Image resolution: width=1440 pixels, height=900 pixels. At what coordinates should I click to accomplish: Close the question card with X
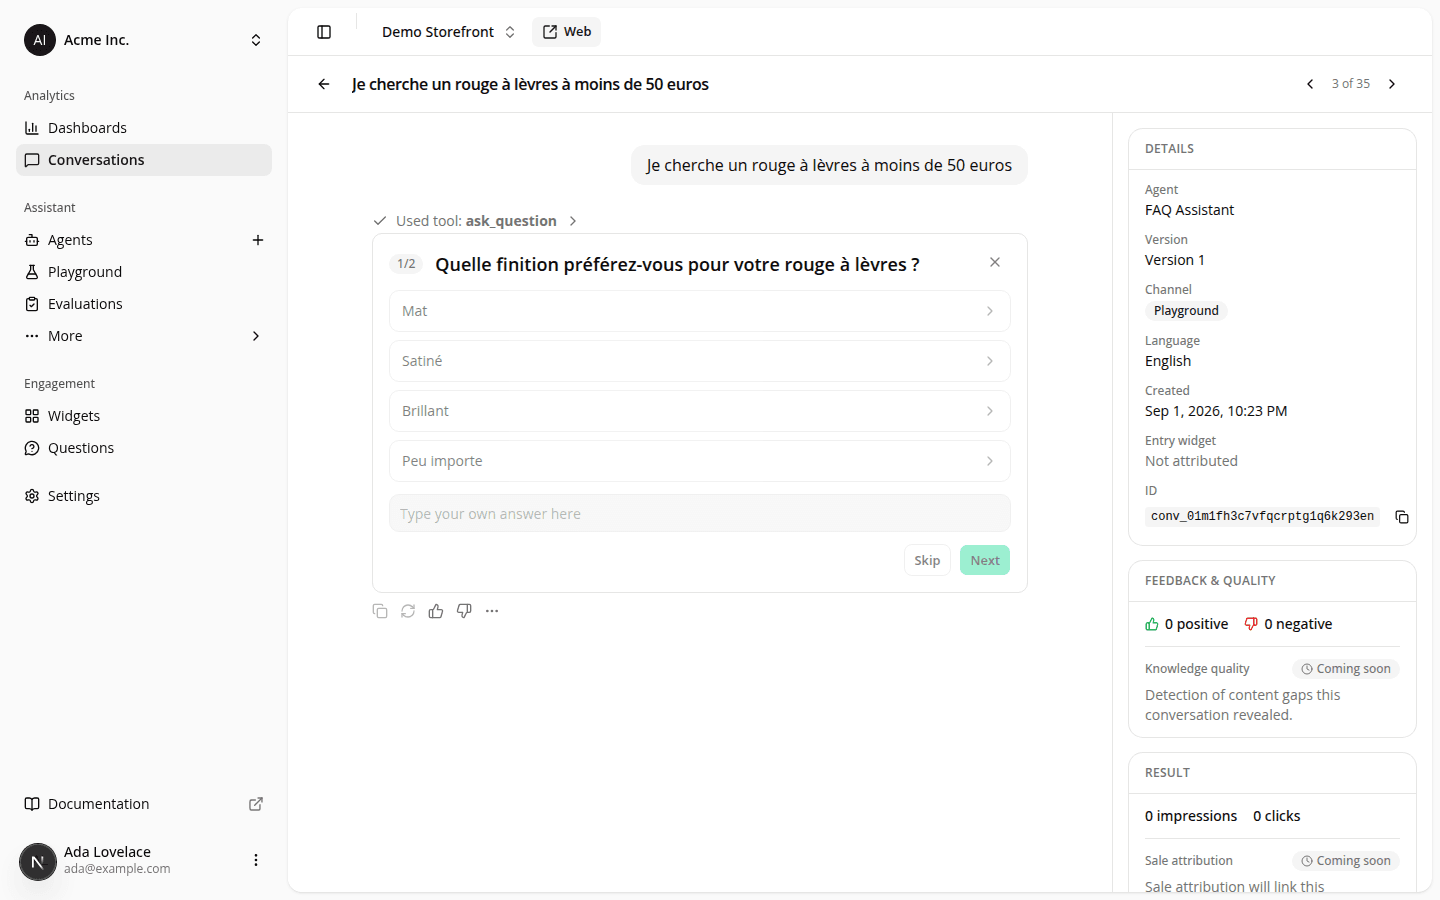(995, 262)
